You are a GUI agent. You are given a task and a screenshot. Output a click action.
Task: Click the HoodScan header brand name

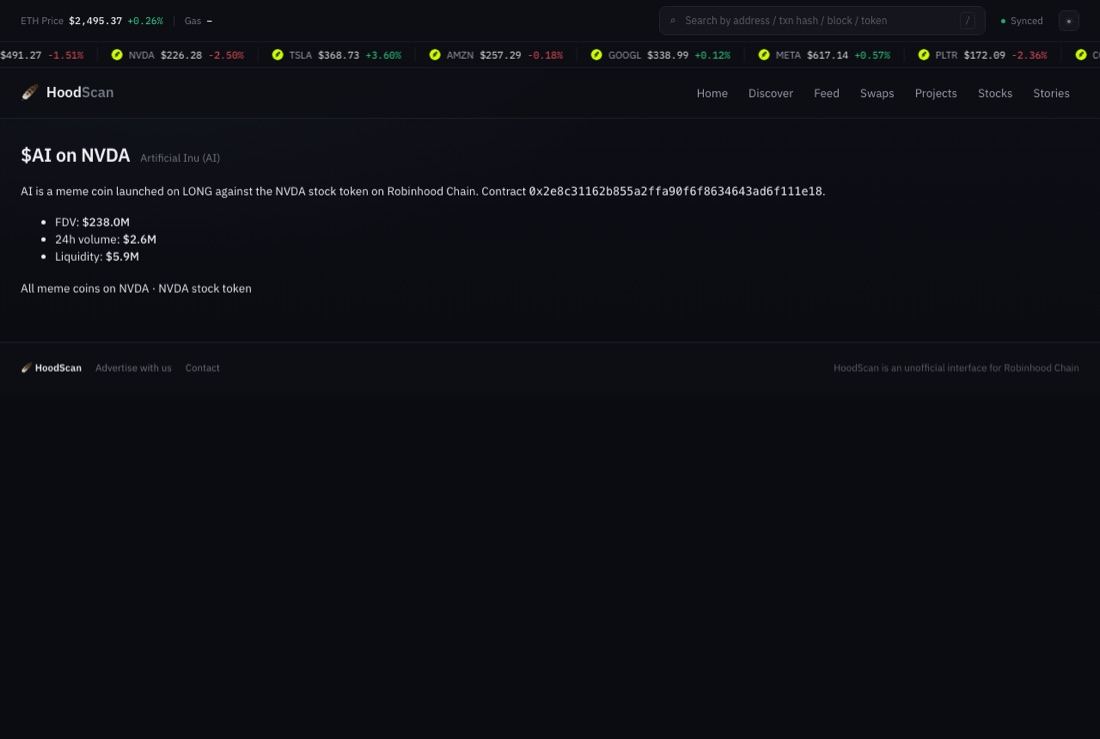click(80, 93)
